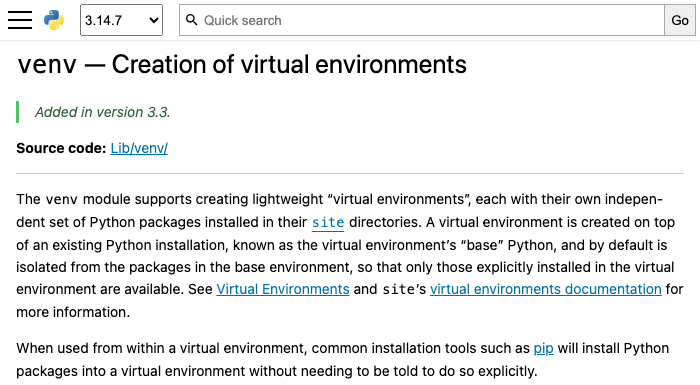Click the magnifier icon in search box
Screen dimensions: 700x385
click(192, 20)
